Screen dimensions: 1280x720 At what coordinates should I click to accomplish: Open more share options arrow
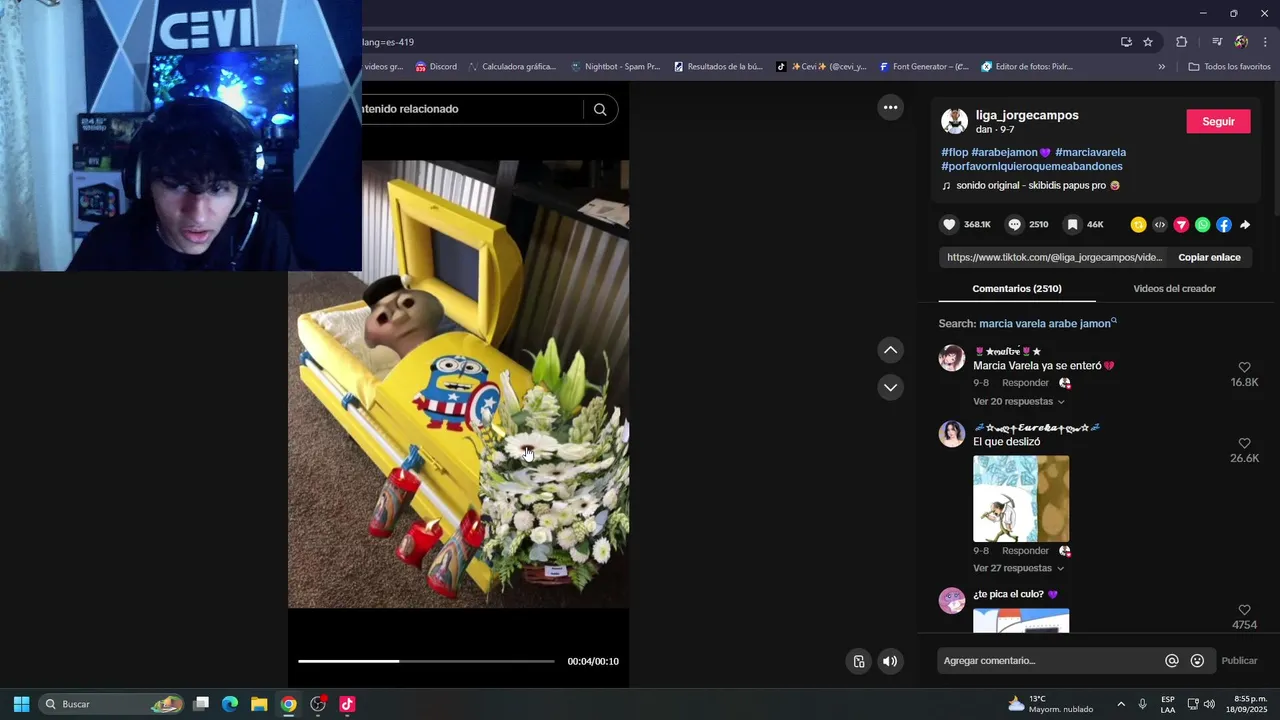coord(1245,225)
